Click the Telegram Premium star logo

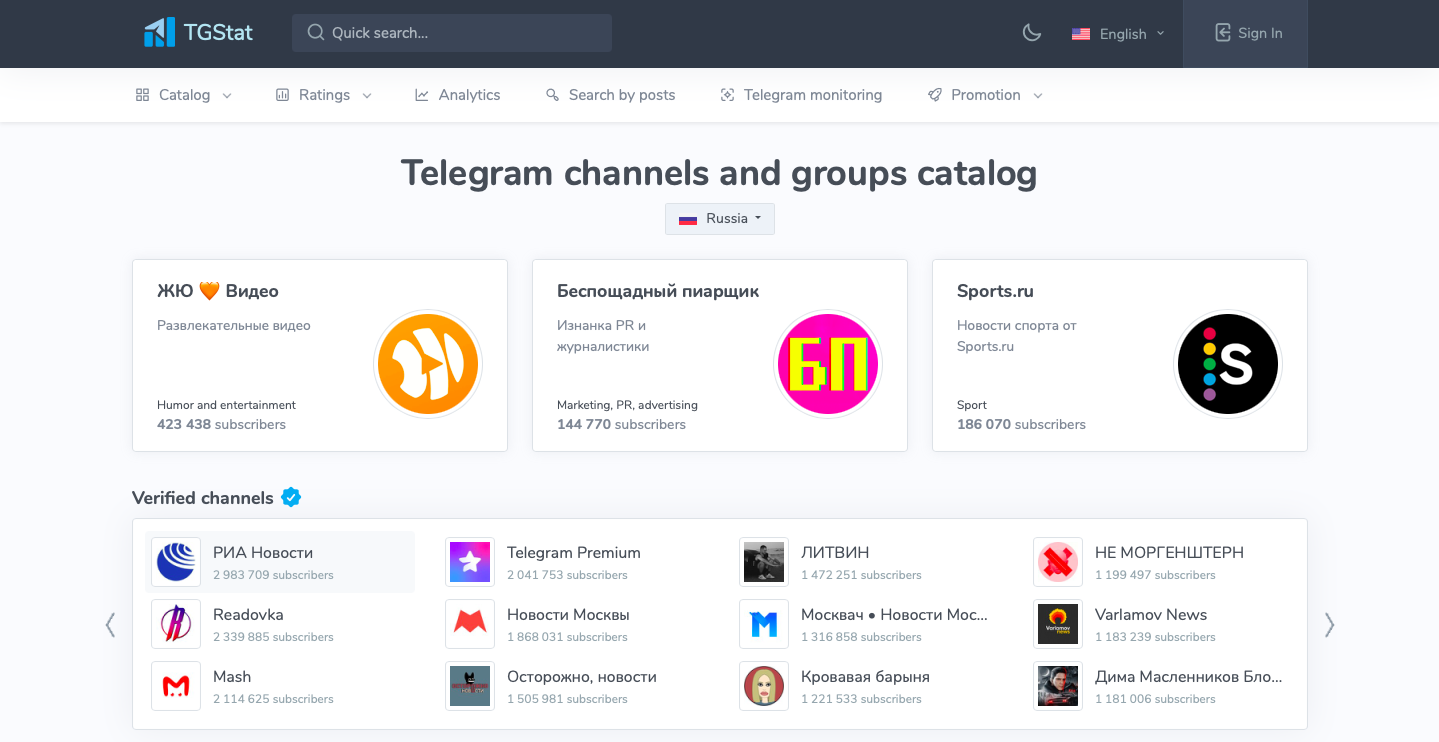click(x=470, y=562)
